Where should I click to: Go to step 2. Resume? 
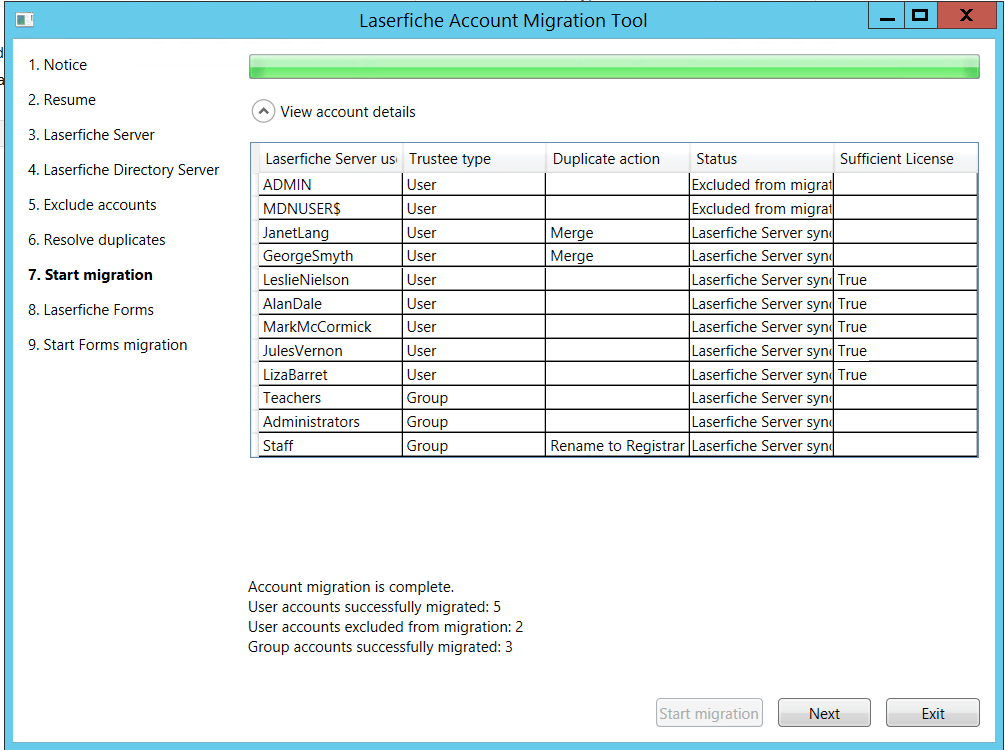pyautogui.click(x=62, y=100)
